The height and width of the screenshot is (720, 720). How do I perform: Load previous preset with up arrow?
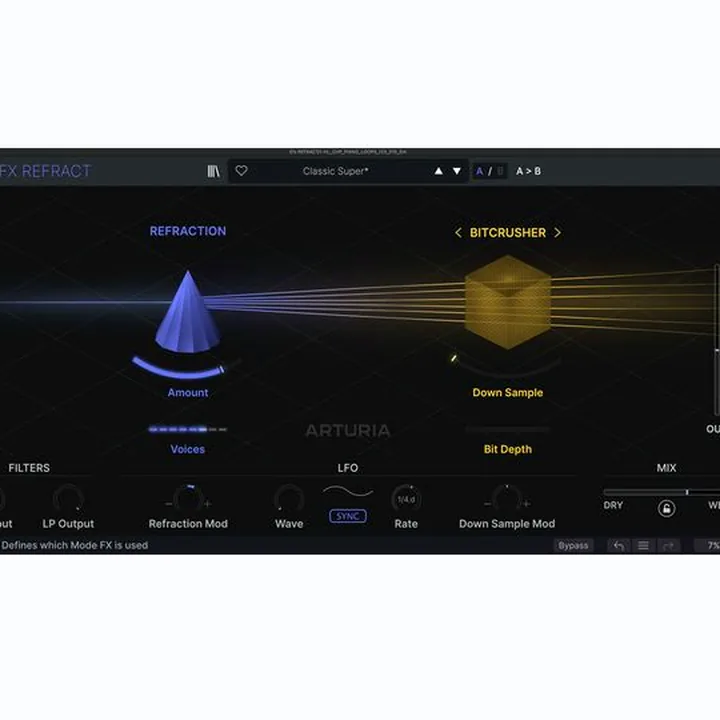(x=439, y=171)
